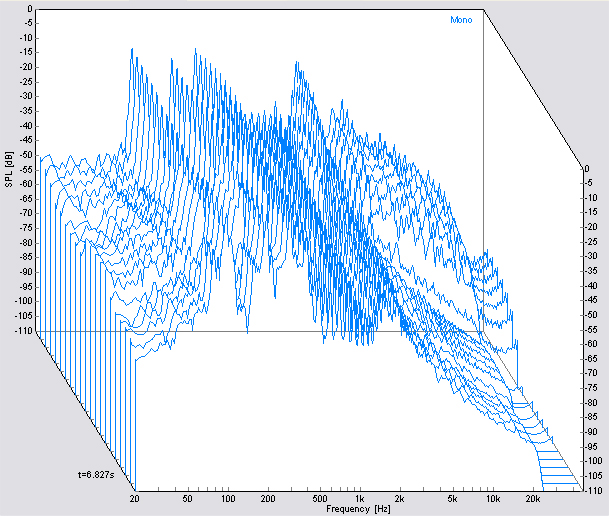Click the -50 label on left SPL axis

(x=26, y=155)
